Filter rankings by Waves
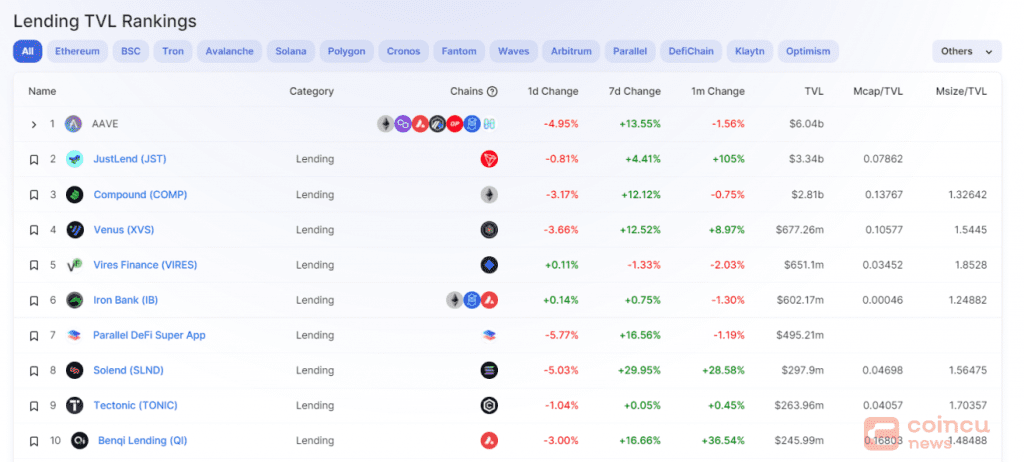The width and height of the screenshot is (1024, 462). point(513,51)
